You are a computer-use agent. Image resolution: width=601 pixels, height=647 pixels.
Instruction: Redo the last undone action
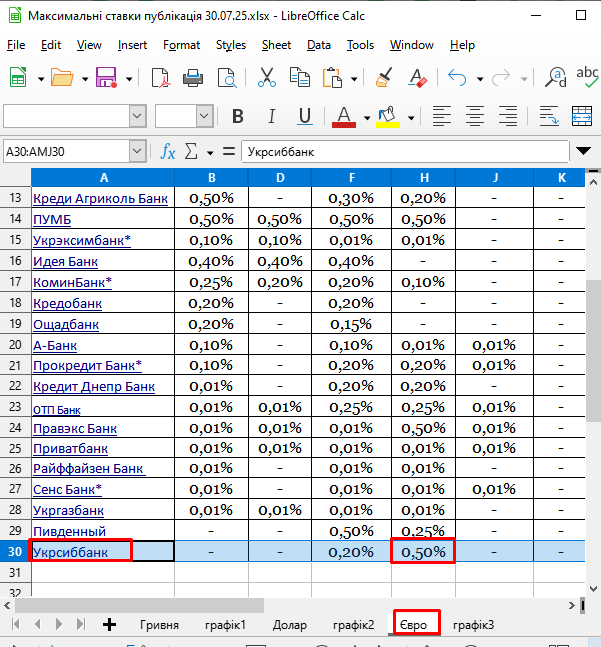[501, 78]
